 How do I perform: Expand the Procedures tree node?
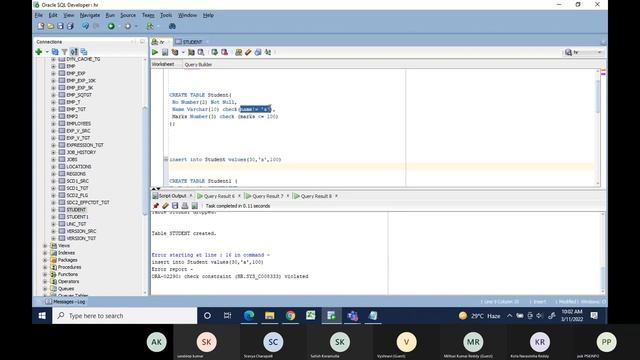(x=45, y=267)
